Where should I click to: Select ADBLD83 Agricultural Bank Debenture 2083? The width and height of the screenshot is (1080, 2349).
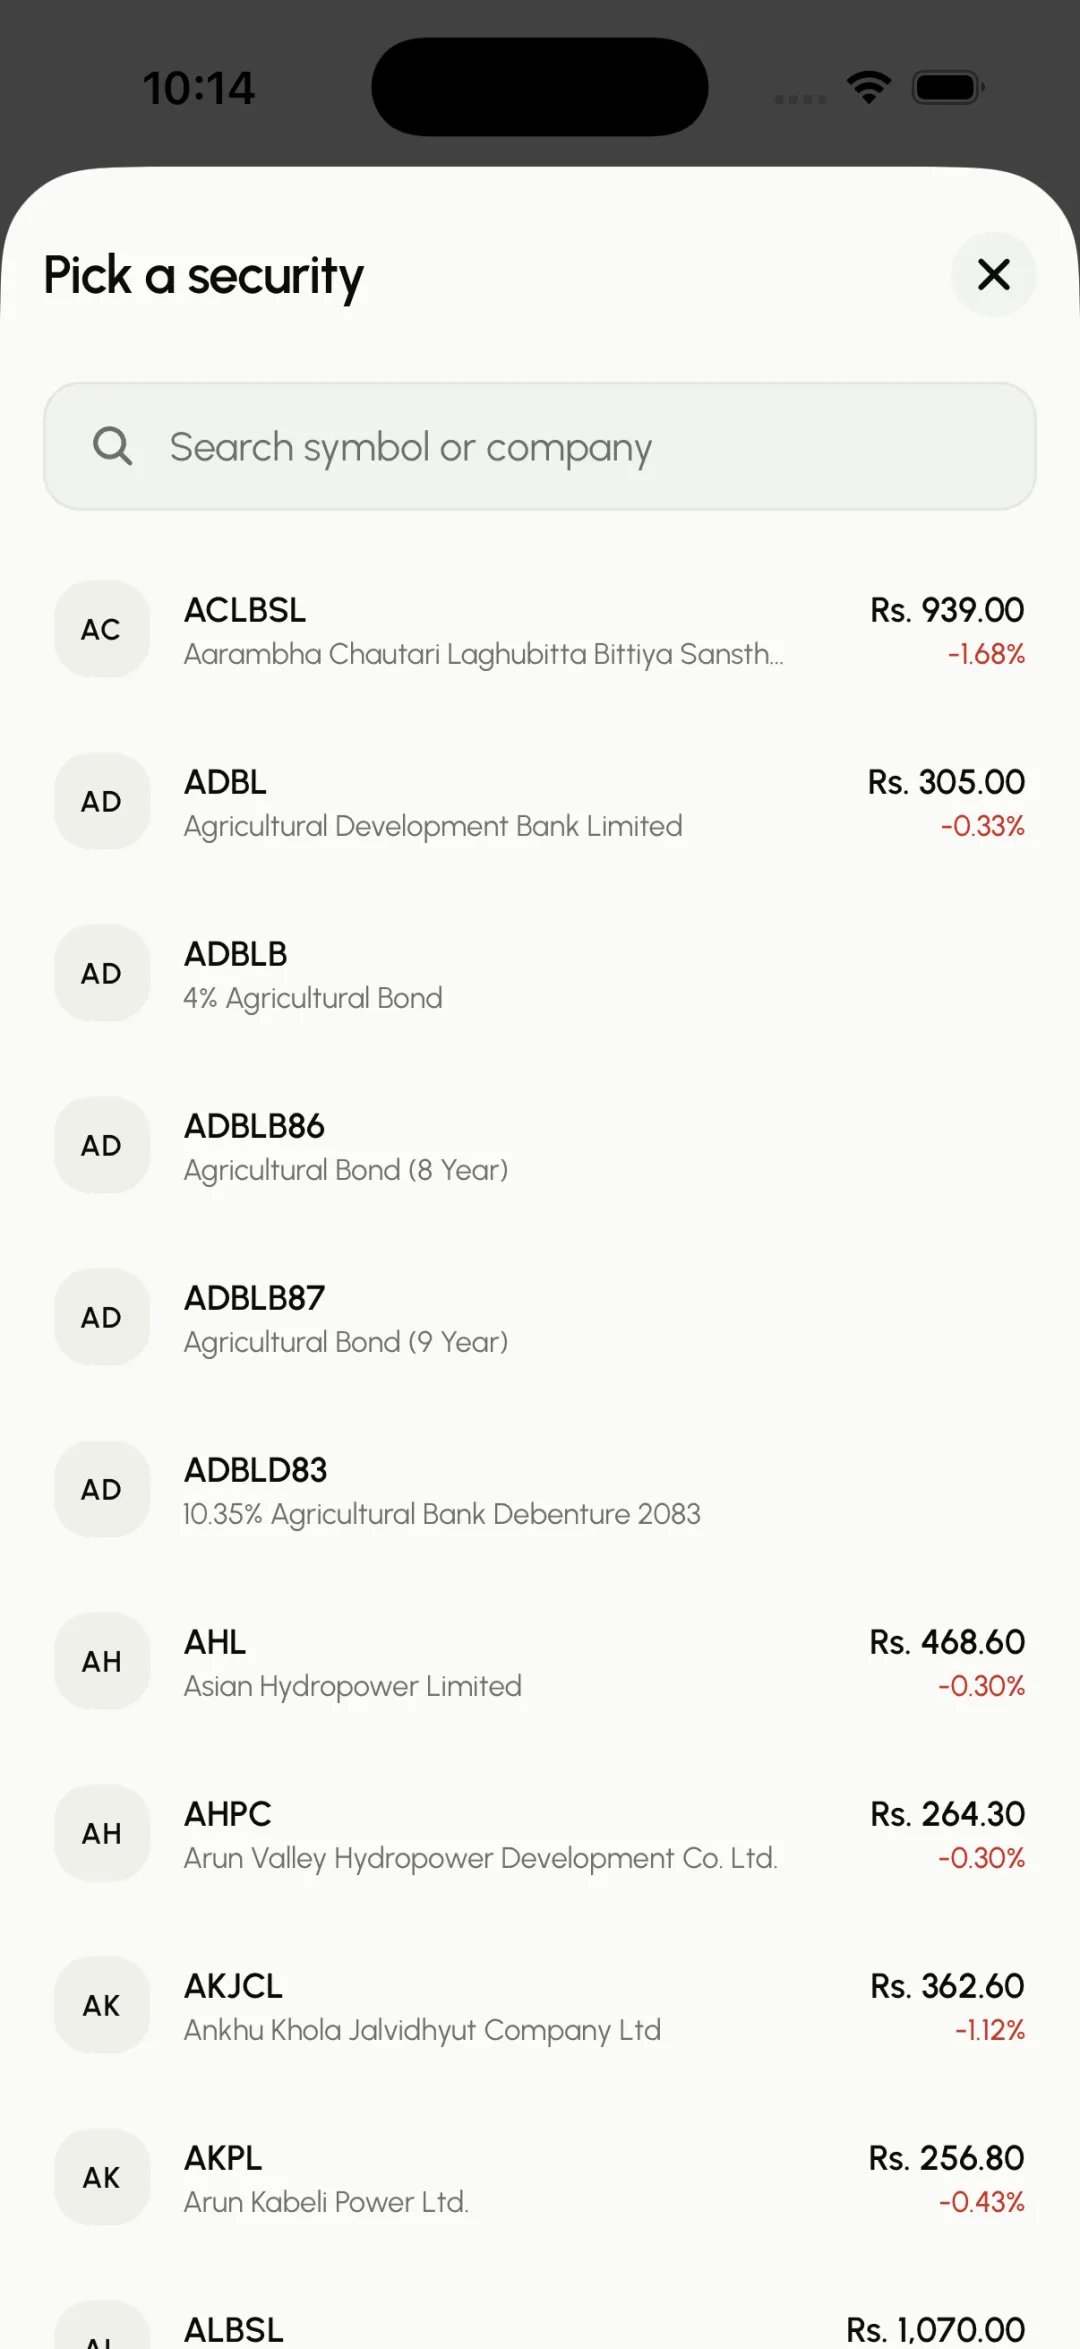540,1489
